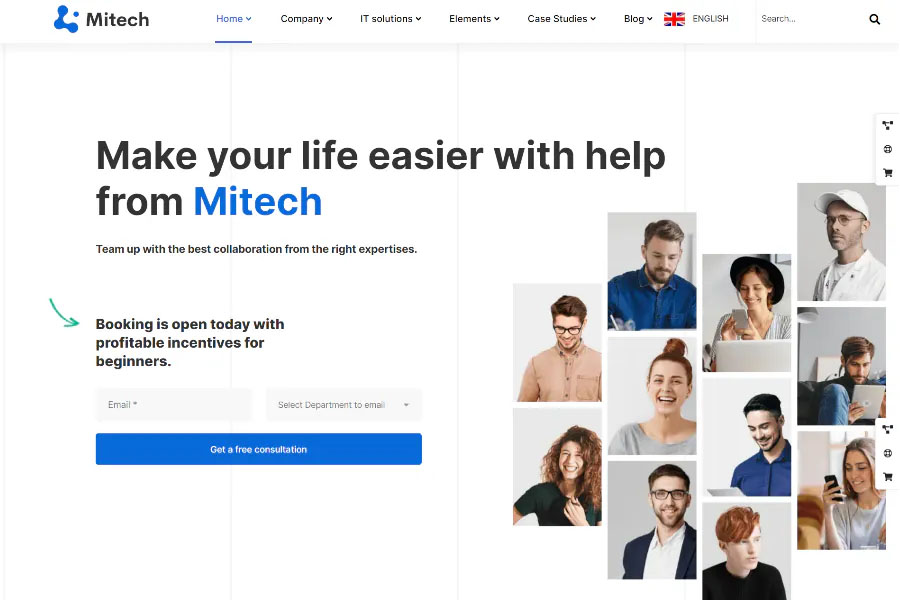Open Select Department to email dropdown
Viewport: 900px width, 600px height.
click(x=344, y=405)
